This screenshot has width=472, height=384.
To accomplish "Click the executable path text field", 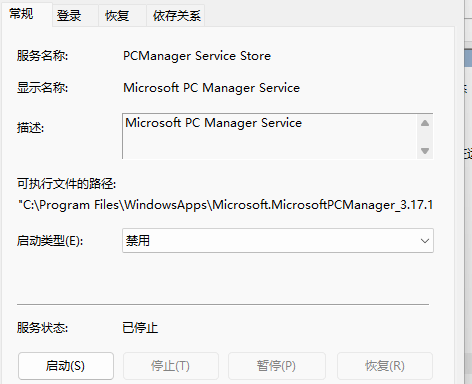I will tap(225, 205).
